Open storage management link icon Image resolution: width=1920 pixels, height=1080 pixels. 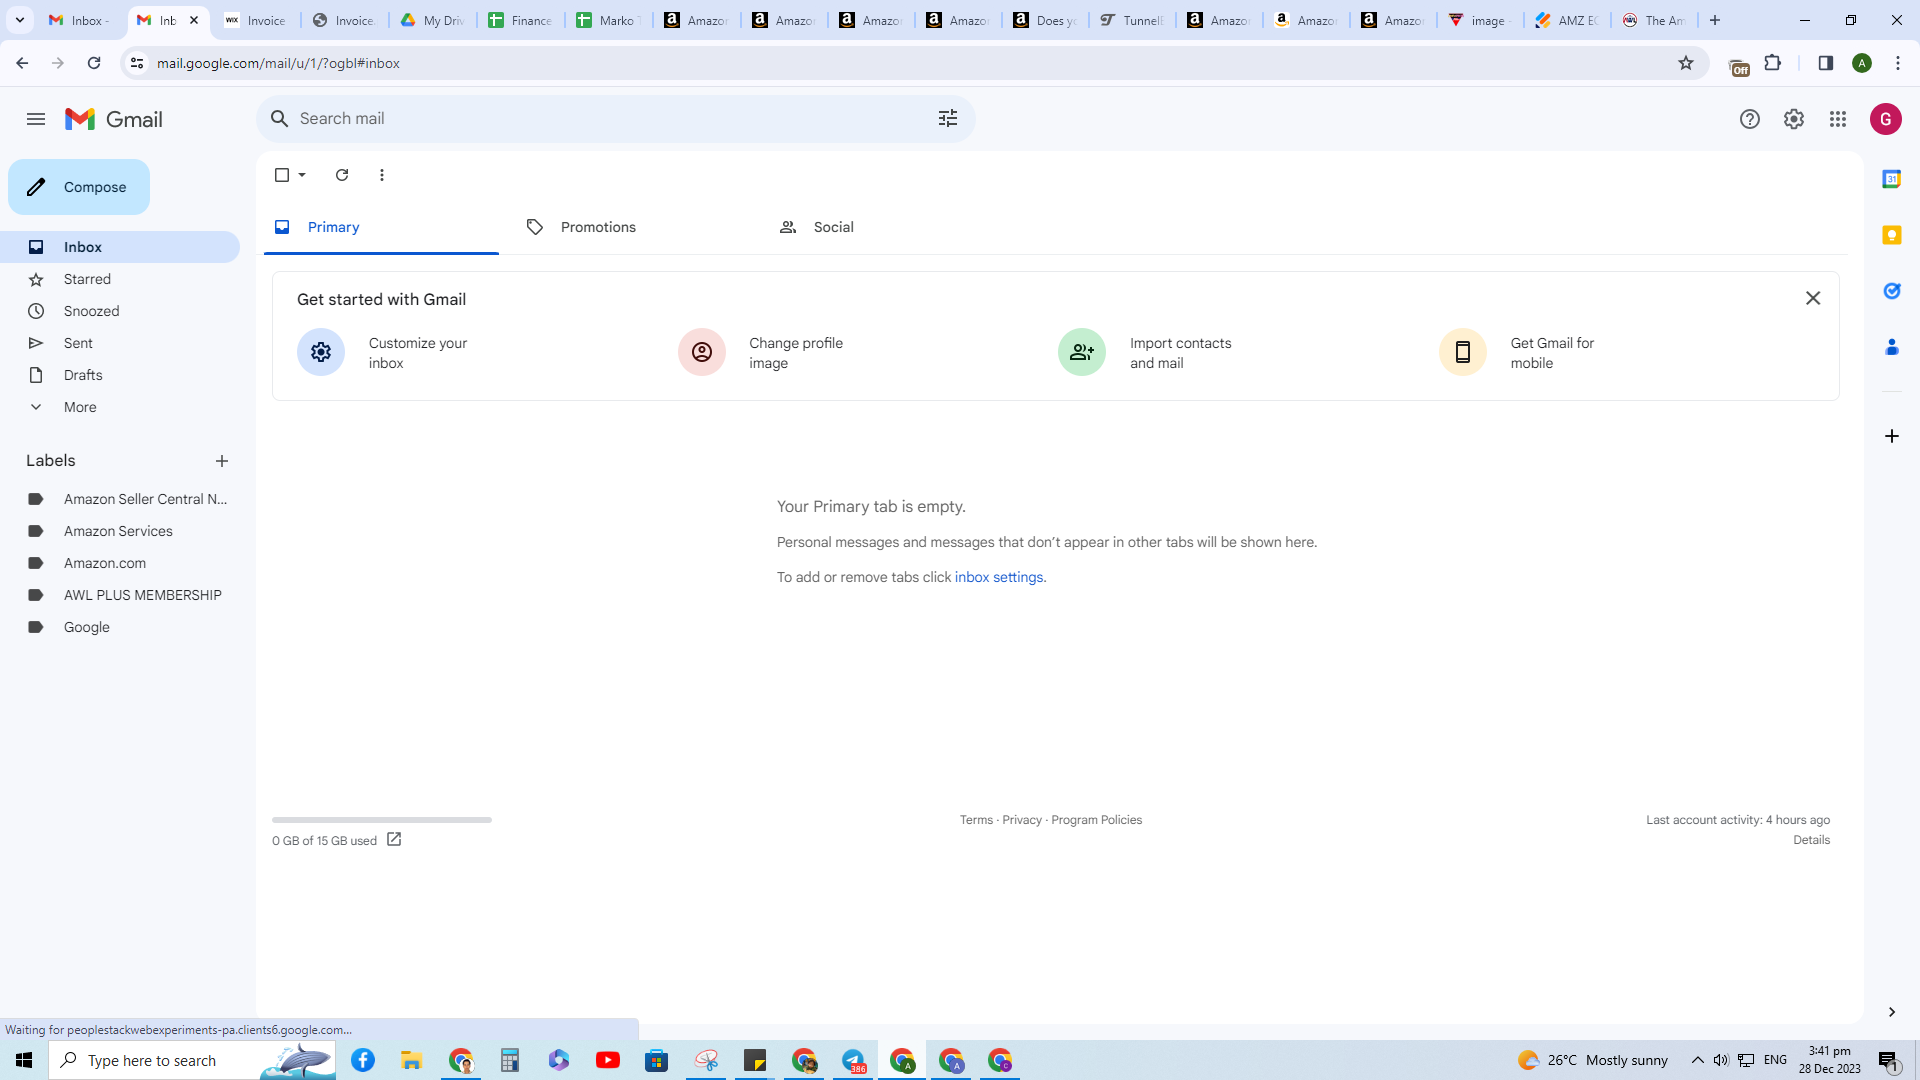point(394,840)
